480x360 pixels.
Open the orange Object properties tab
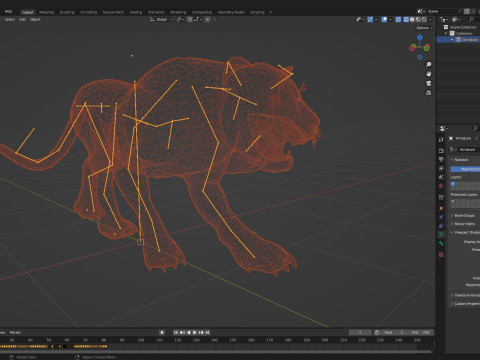[x=441, y=208]
